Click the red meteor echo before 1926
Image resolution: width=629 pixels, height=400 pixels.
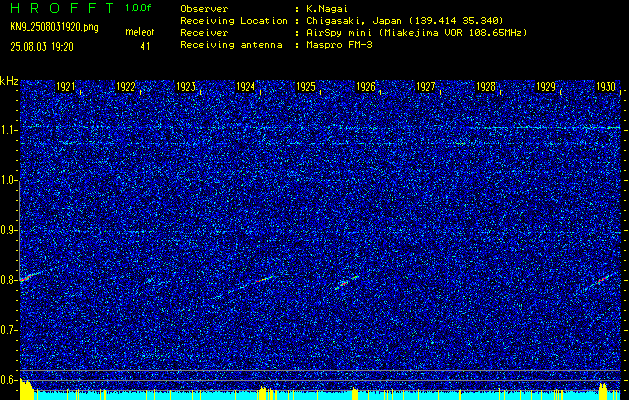click(x=344, y=283)
